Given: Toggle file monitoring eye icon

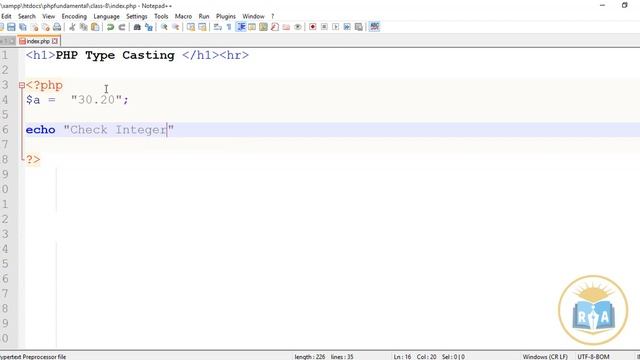Looking at the screenshot, I should (298, 27).
